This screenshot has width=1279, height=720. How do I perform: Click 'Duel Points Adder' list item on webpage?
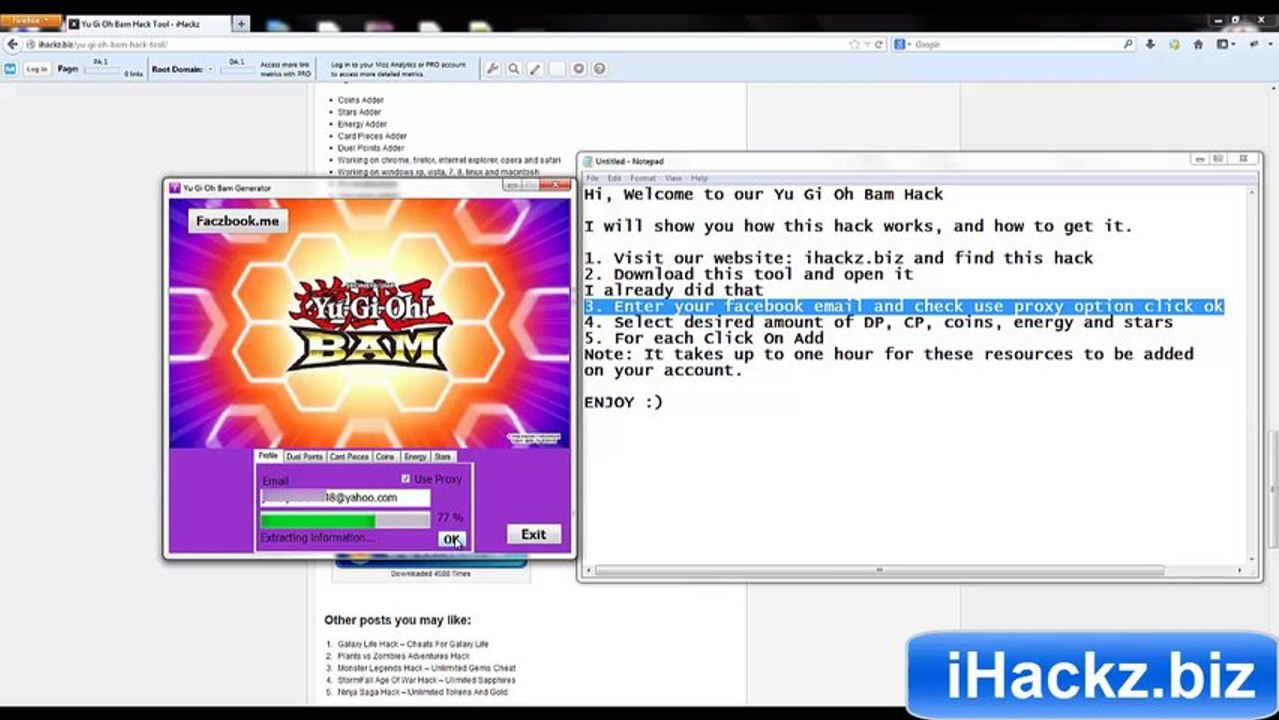tap(371, 148)
